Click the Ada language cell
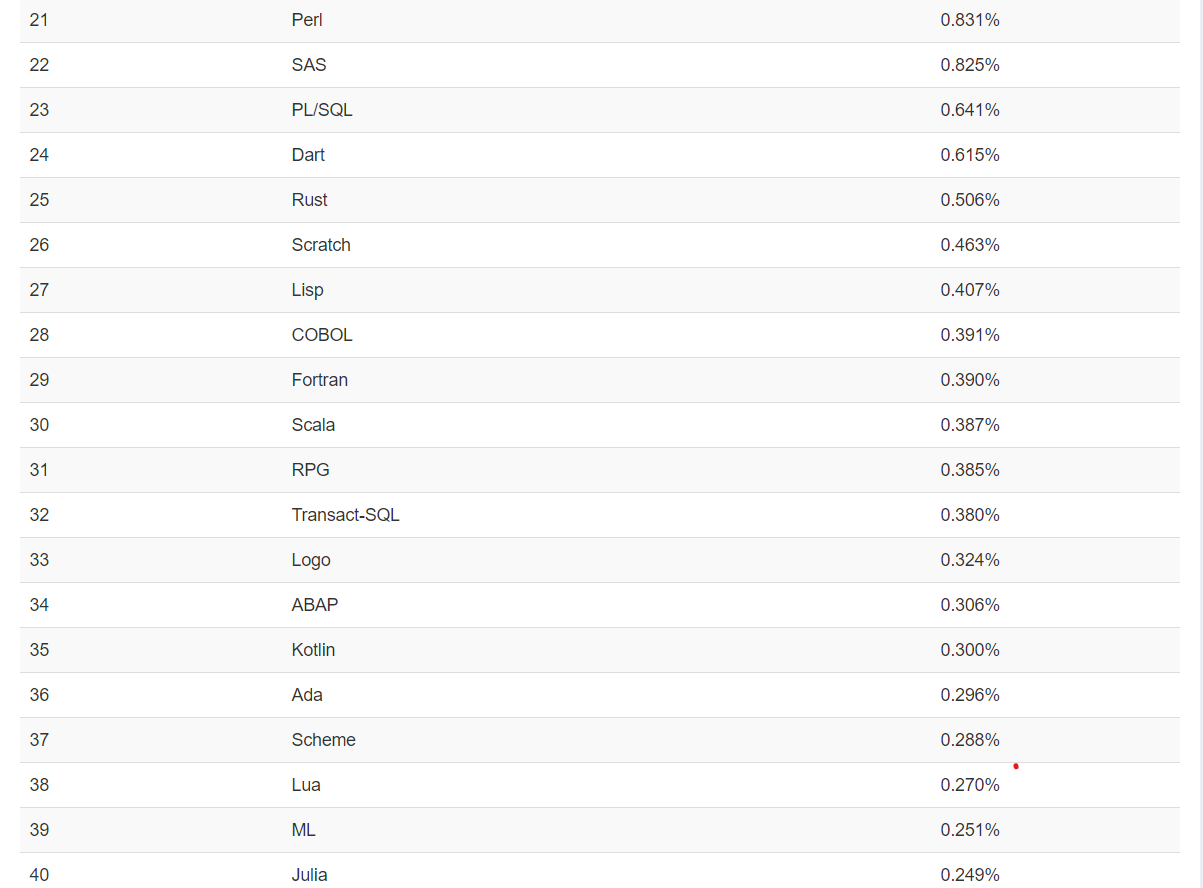The height and width of the screenshot is (888, 1203). point(307,695)
